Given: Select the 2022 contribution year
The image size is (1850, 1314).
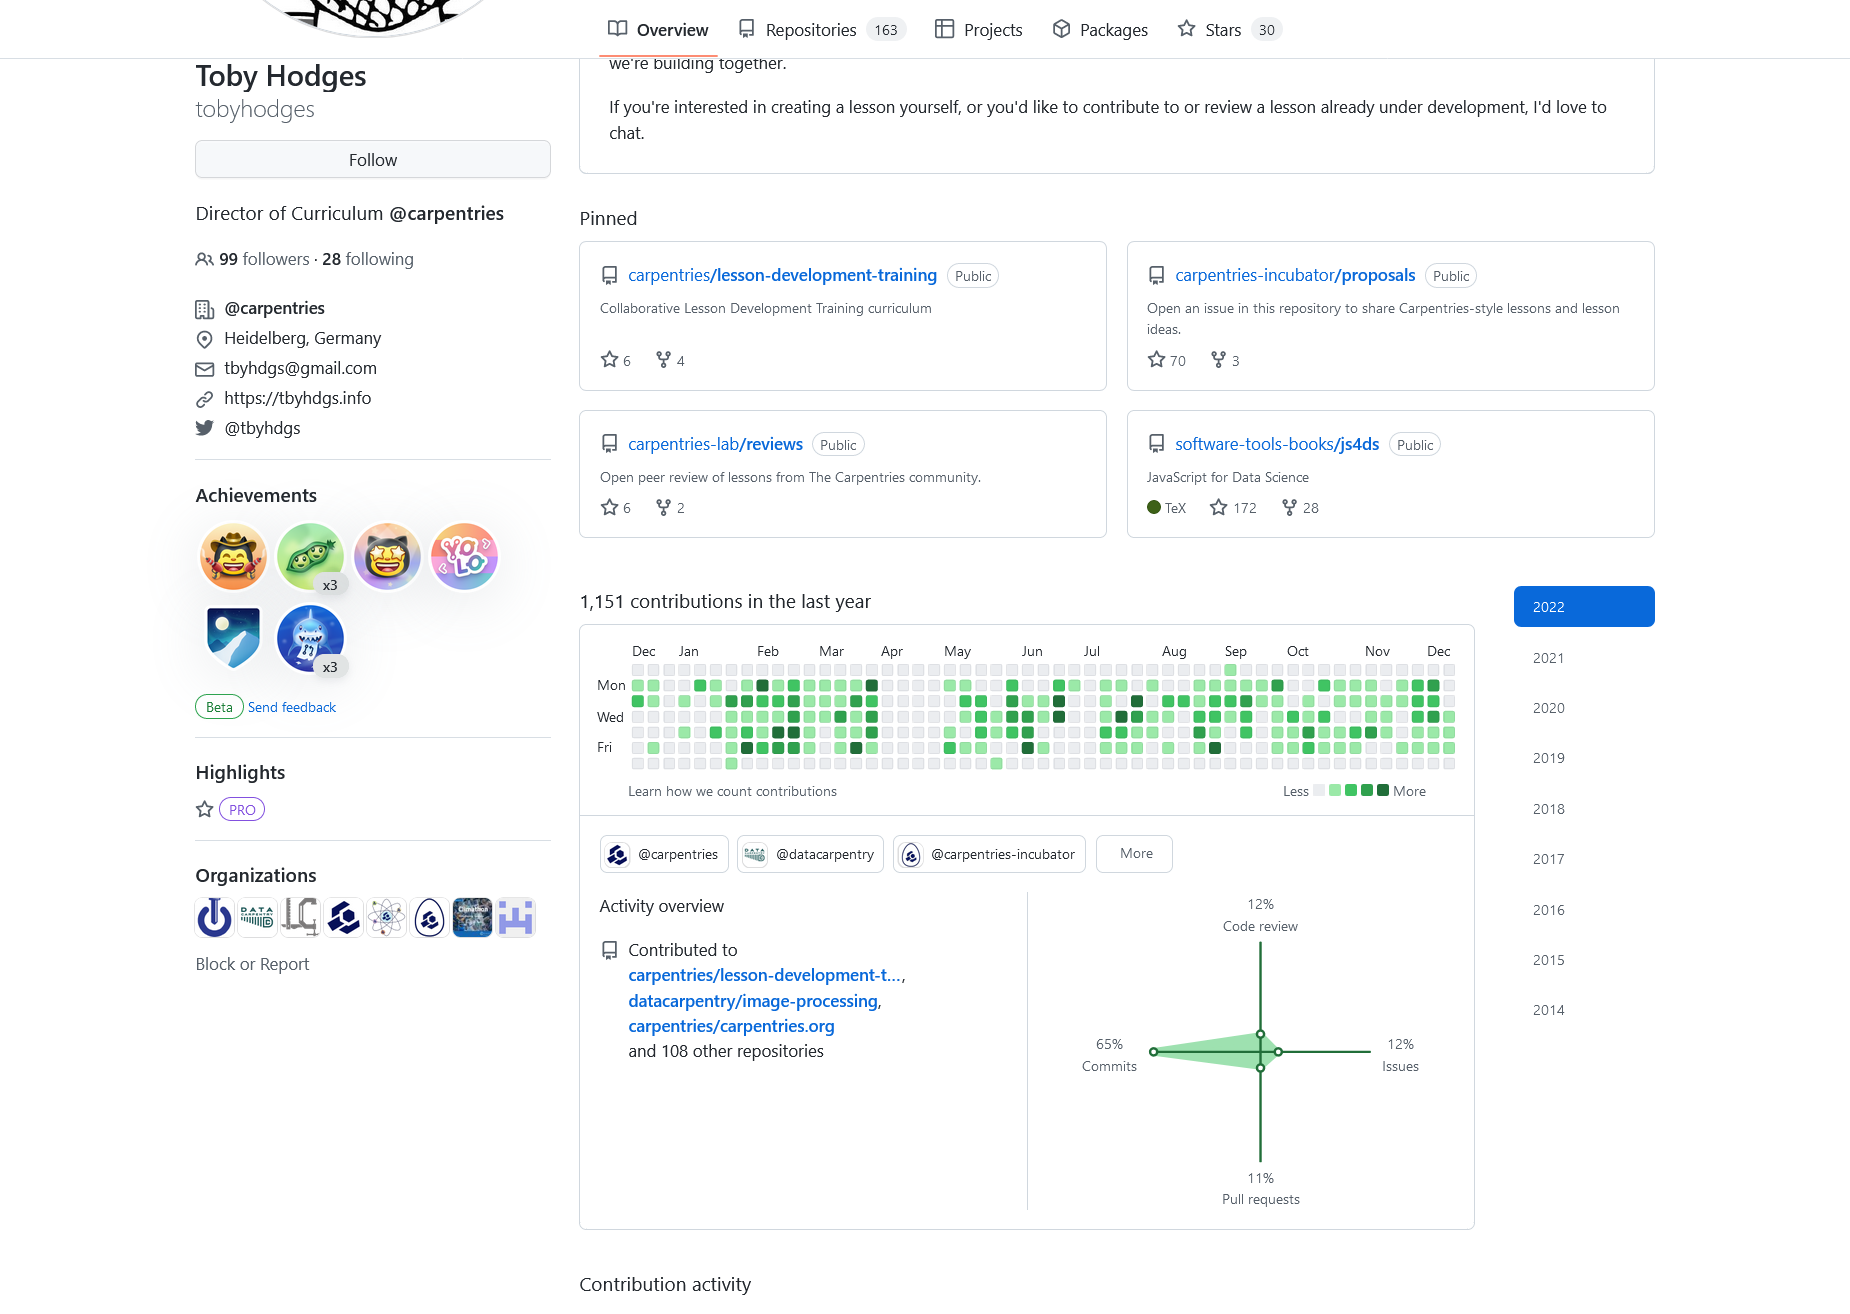Looking at the screenshot, I should [1584, 607].
